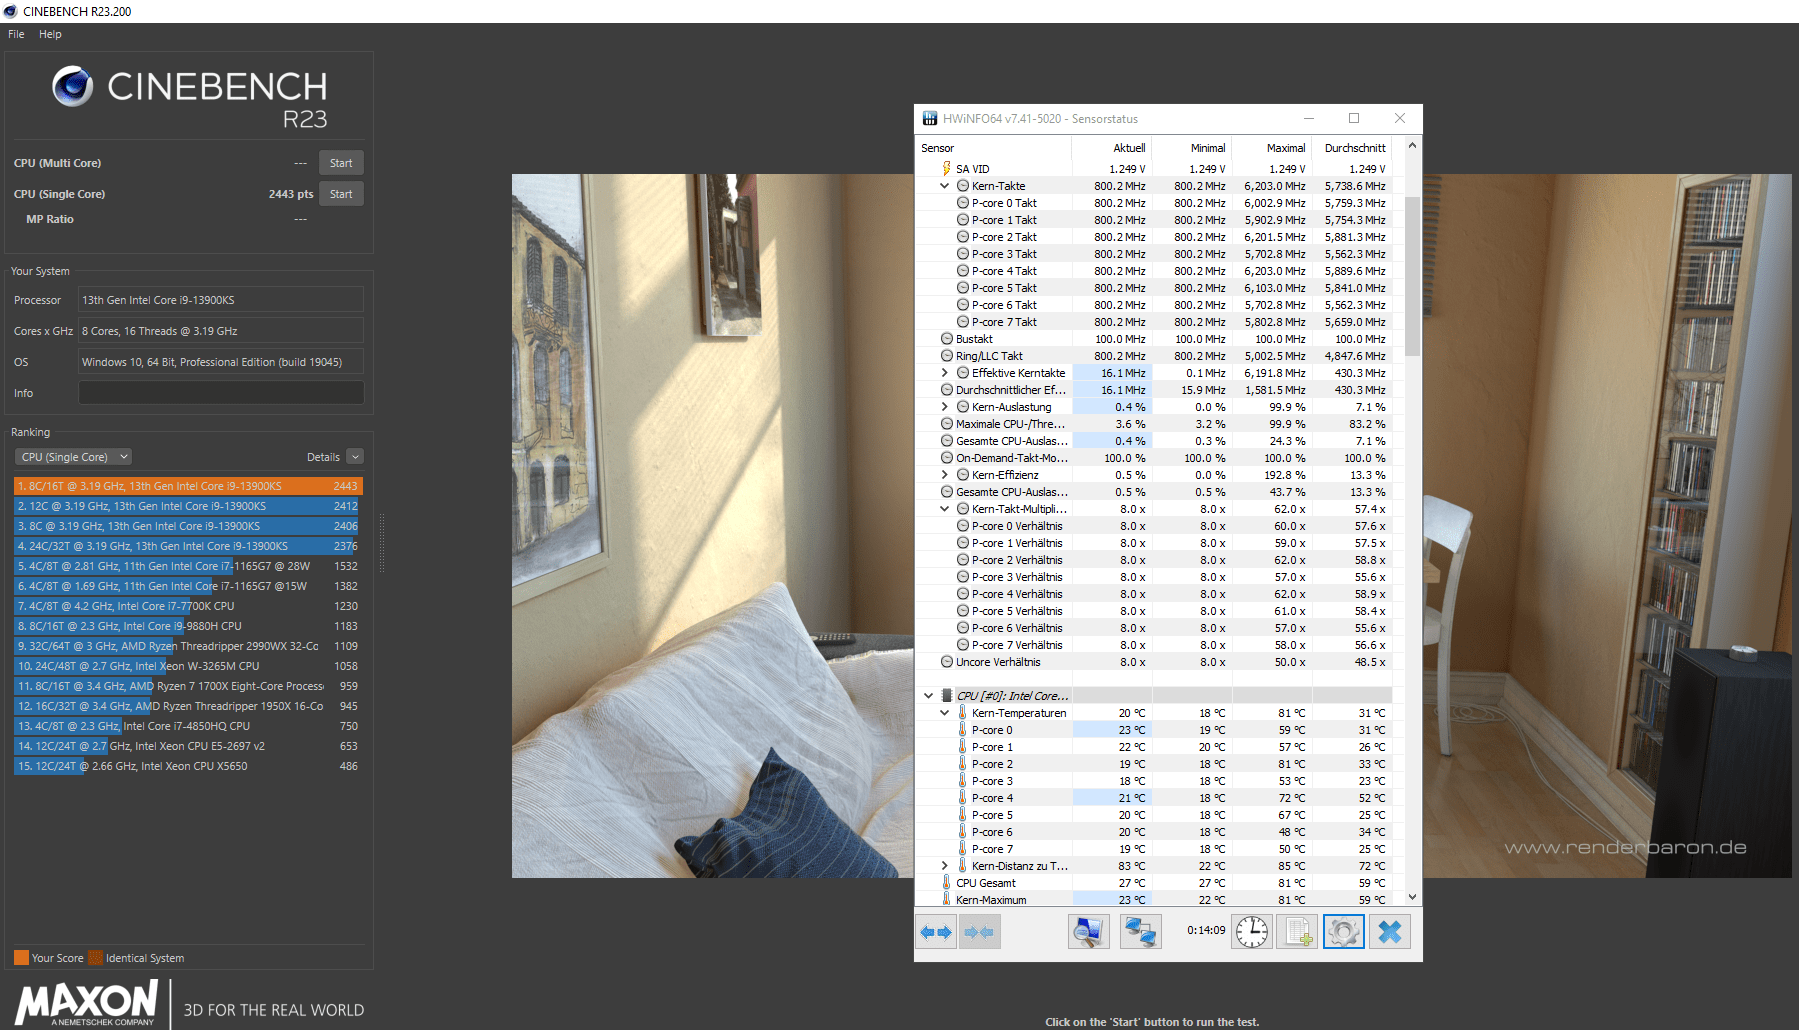The width and height of the screenshot is (1799, 1030).
Task: Collapse the CPU [#0]: Intel Core section
Action: [928, 695]
